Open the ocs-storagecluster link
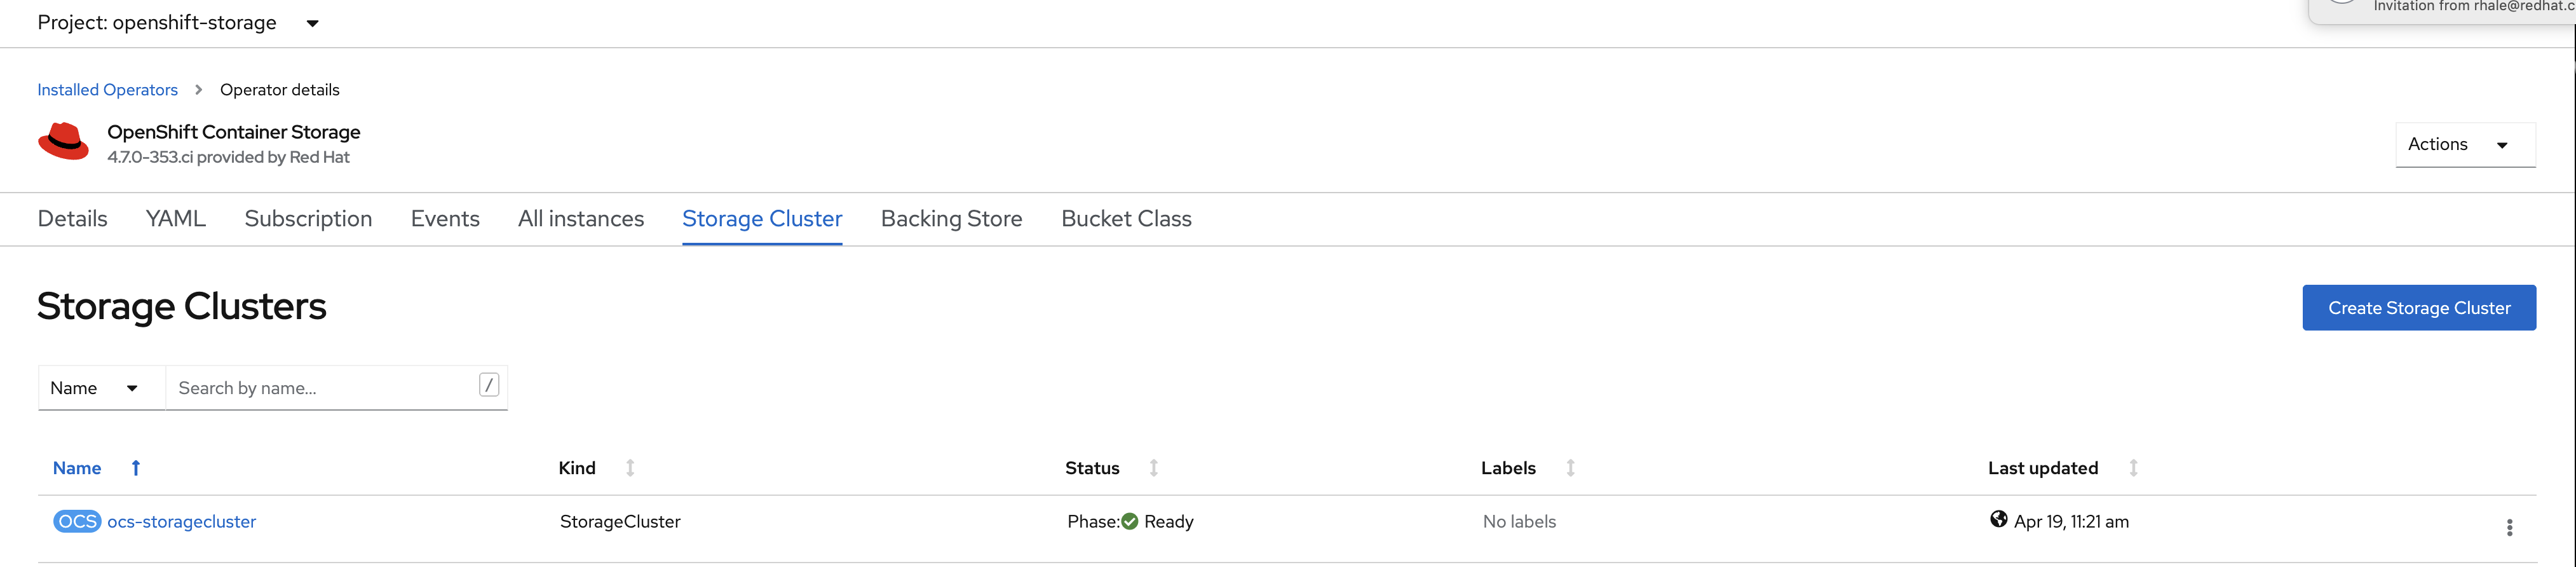Viewport: 2576px width, 567px height. pyautogui.click(x=181, y=521)
